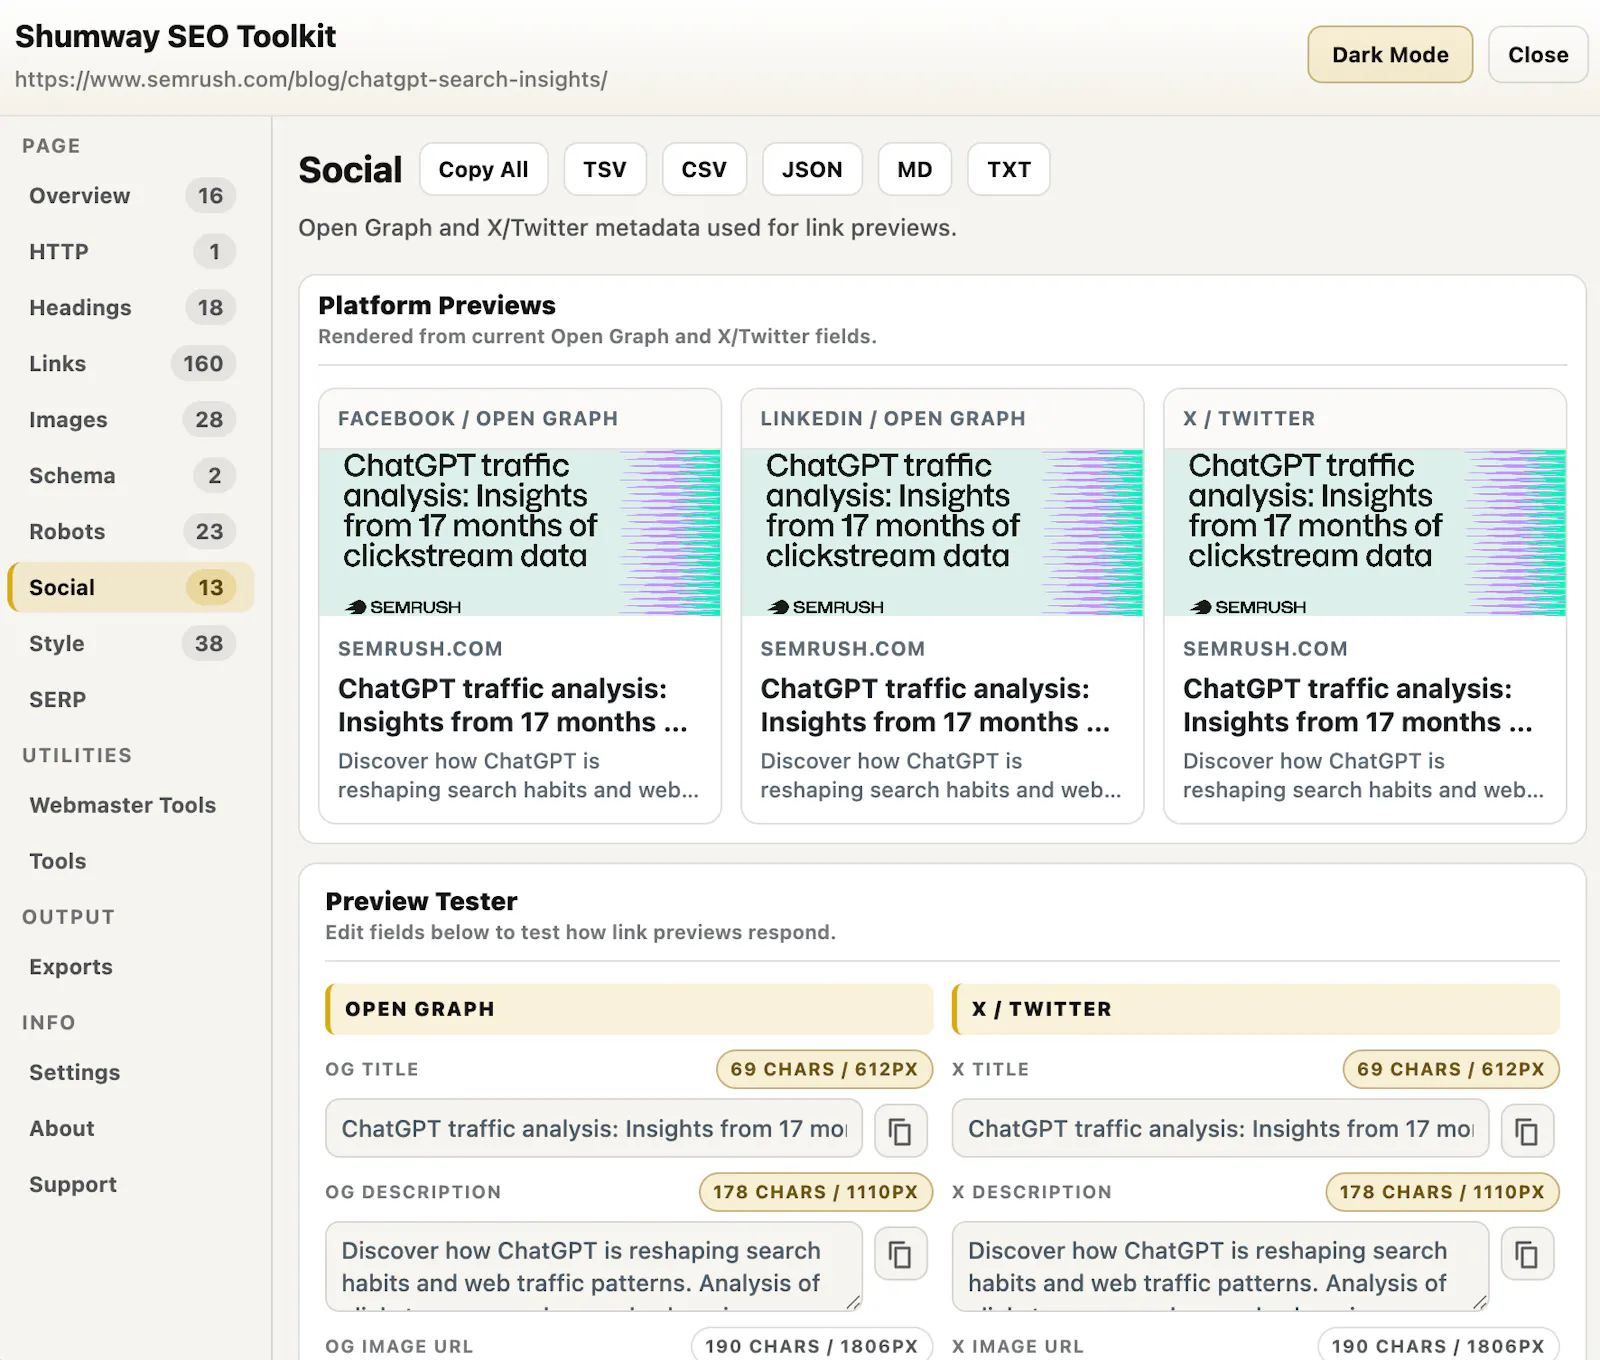
Task: Export Social data as MD
Action: tap(915, 169)
